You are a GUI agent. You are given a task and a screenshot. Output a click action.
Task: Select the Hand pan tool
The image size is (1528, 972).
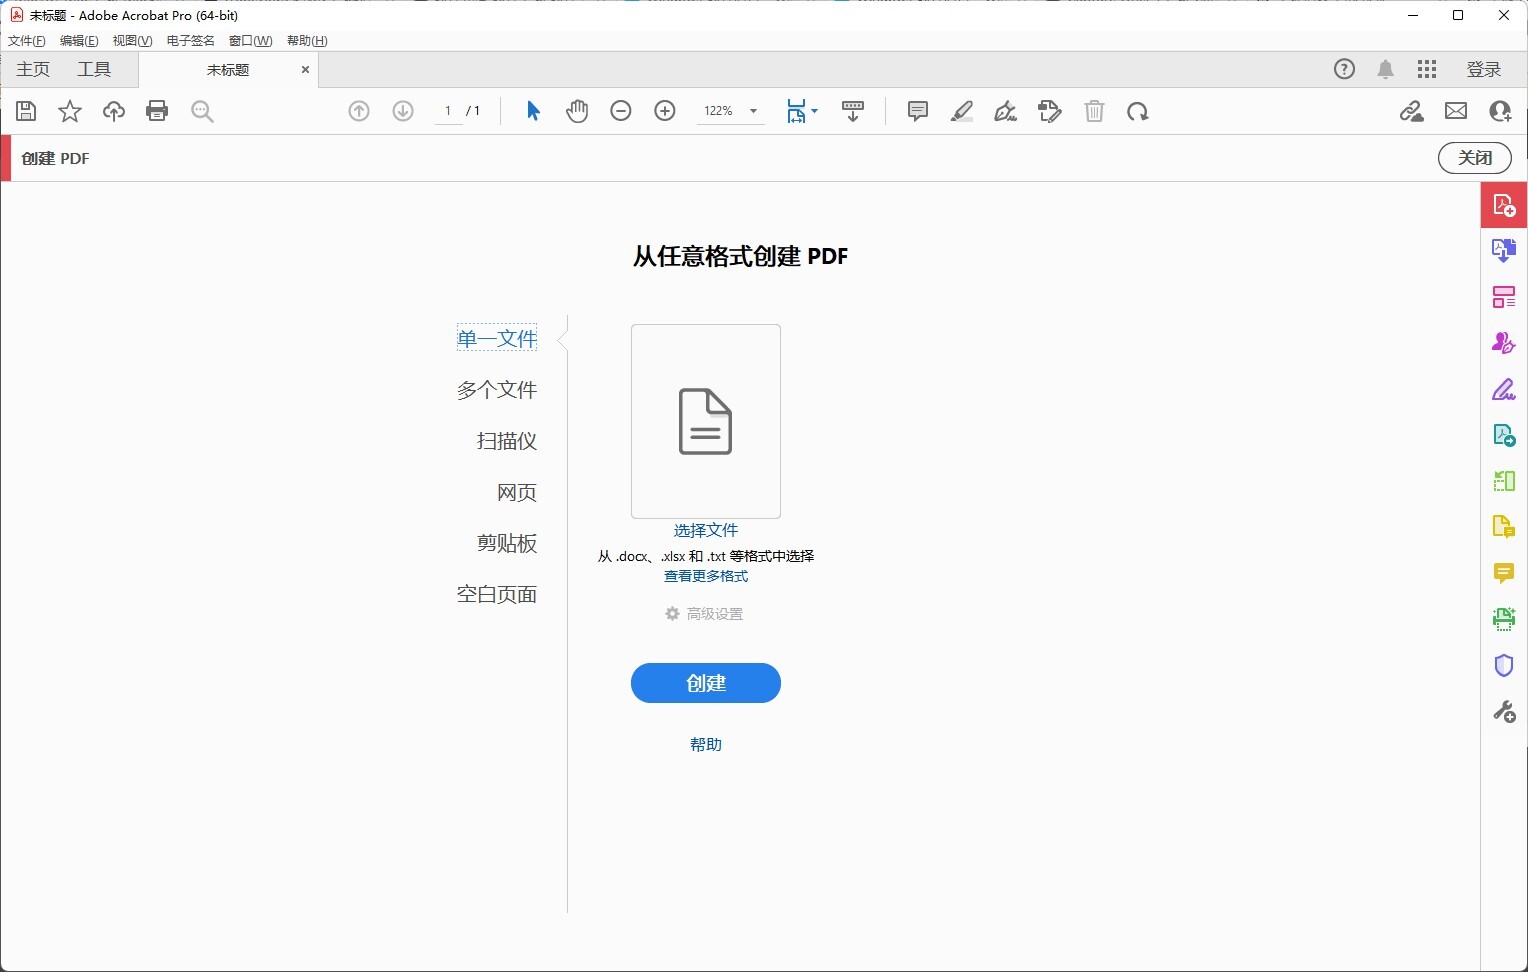(x=577, y=111)
